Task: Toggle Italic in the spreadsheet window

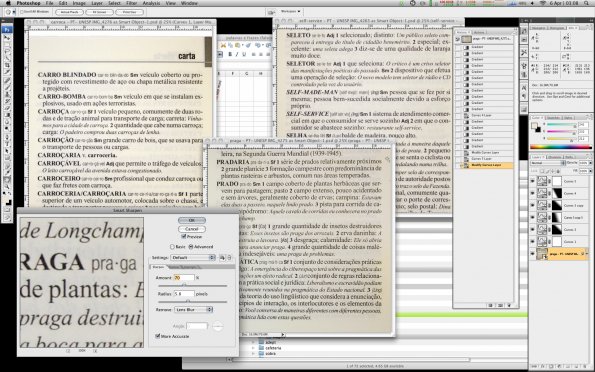Action: coord(237,55)
